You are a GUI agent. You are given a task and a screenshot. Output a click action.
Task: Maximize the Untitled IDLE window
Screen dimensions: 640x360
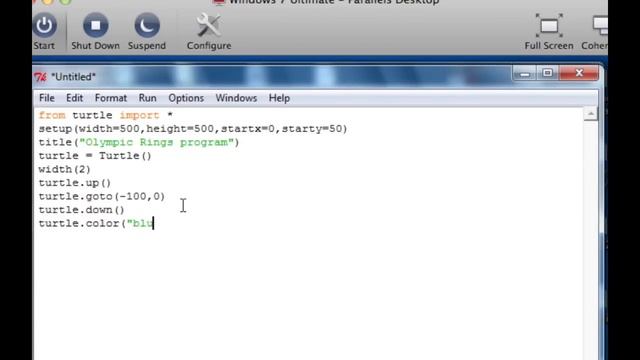coord(548,73)
